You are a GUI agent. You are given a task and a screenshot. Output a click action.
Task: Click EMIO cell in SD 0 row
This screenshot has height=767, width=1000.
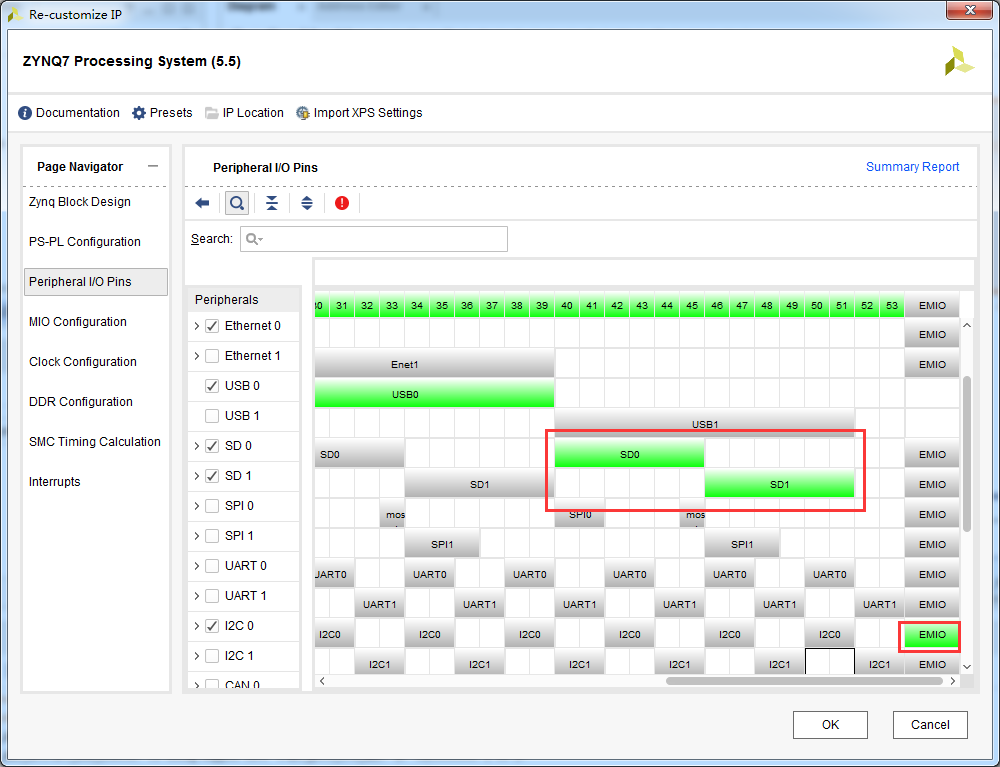932,454
